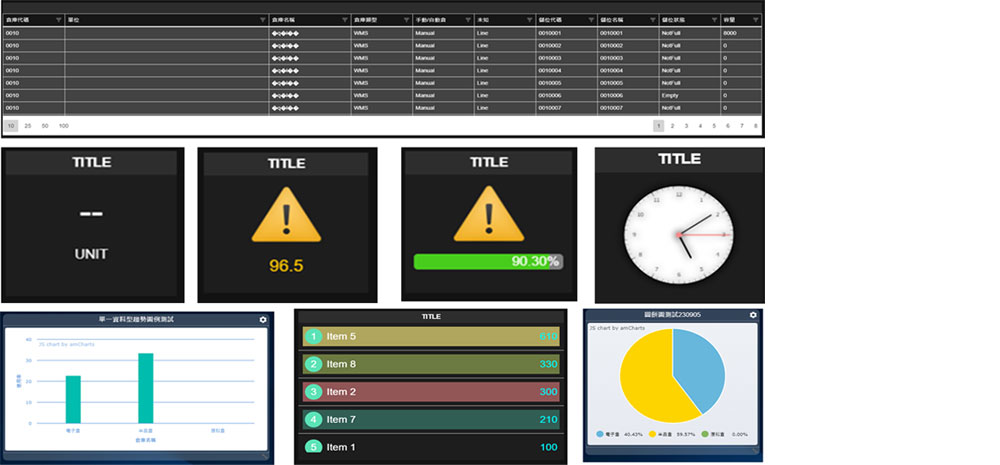Viewport: 1000px width, 465px height.
Task: Go to page 8 of the table
Action: pyautogui.click(x=756, y=126)
